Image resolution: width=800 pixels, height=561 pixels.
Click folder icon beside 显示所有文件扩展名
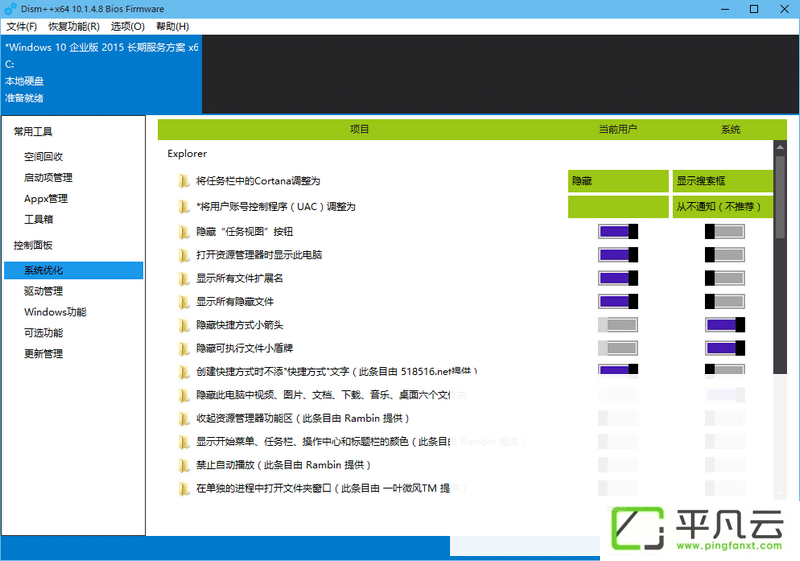[184, 278]
